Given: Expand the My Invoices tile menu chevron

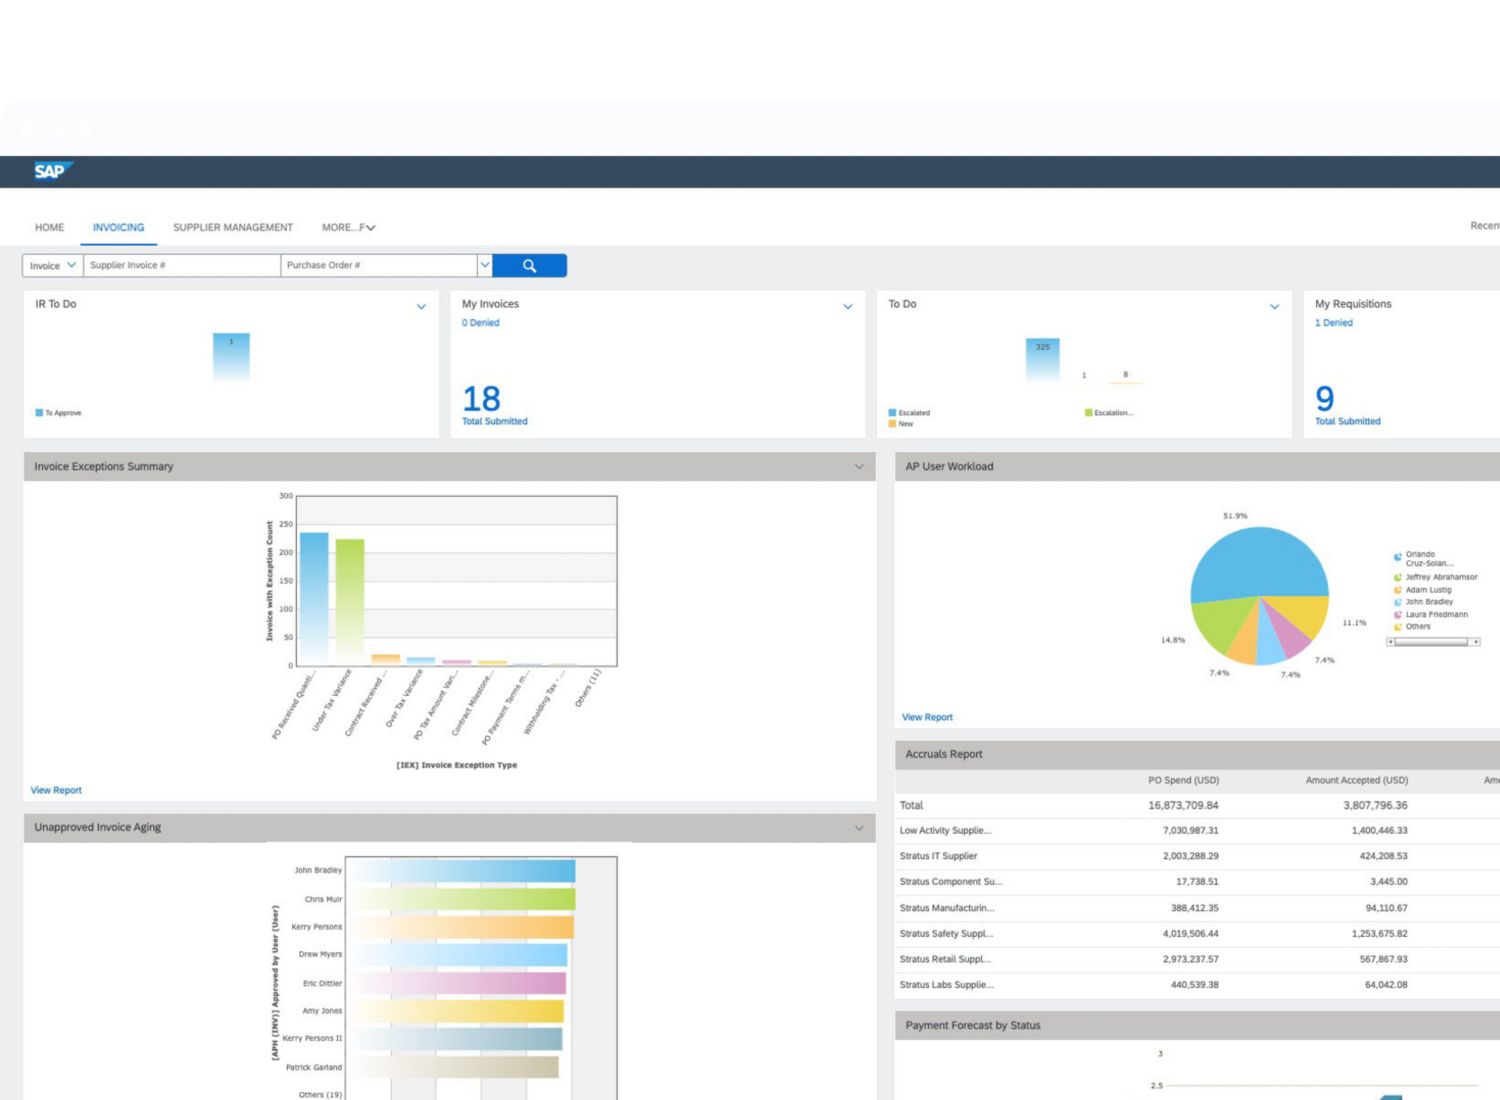Looking at the screenshot, I should point(848,307).
